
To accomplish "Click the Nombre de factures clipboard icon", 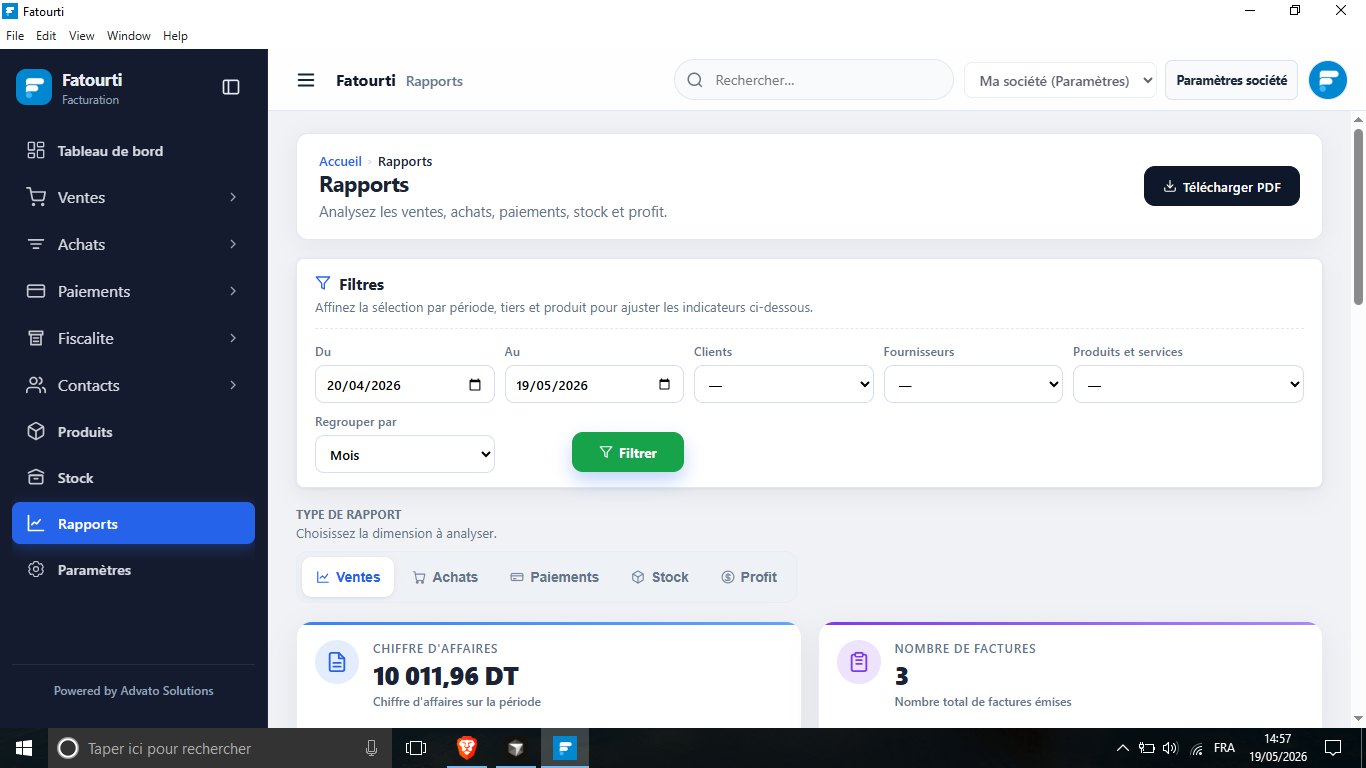I will coord(859,662).
